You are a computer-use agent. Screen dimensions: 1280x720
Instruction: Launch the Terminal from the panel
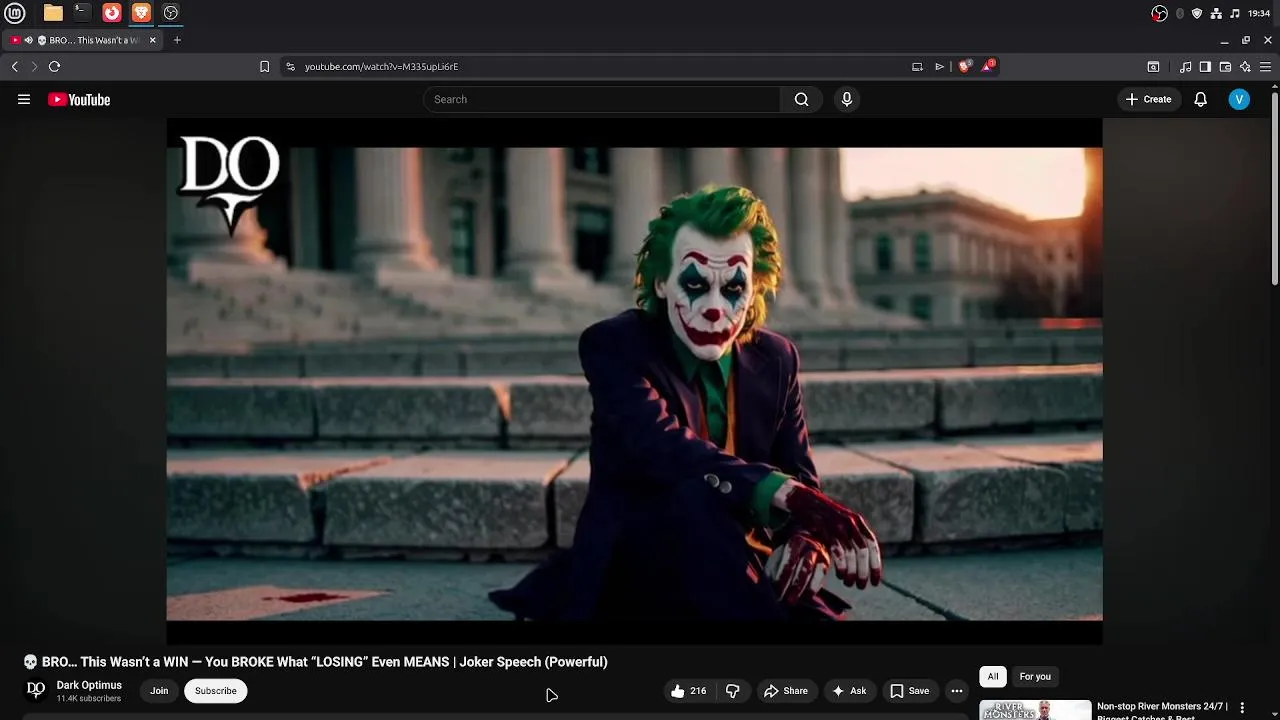coord(82,13)
